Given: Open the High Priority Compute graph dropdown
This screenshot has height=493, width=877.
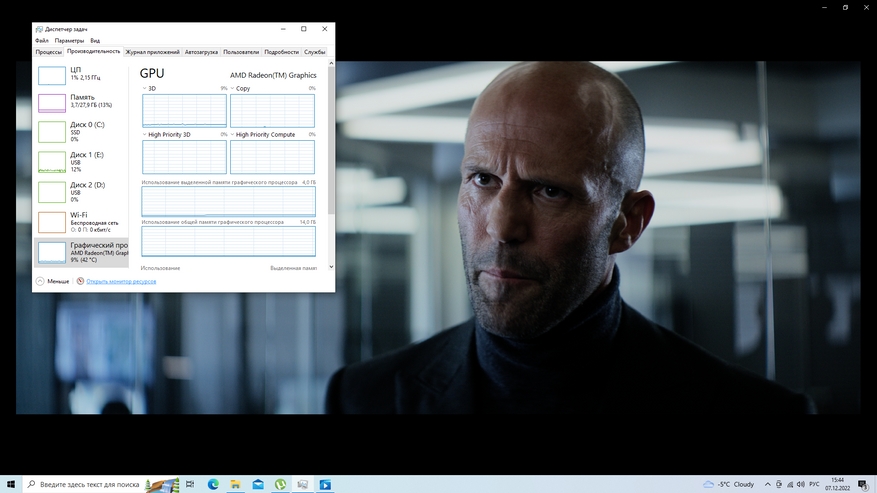Looking at the screenshot, I should coord(233,135).
